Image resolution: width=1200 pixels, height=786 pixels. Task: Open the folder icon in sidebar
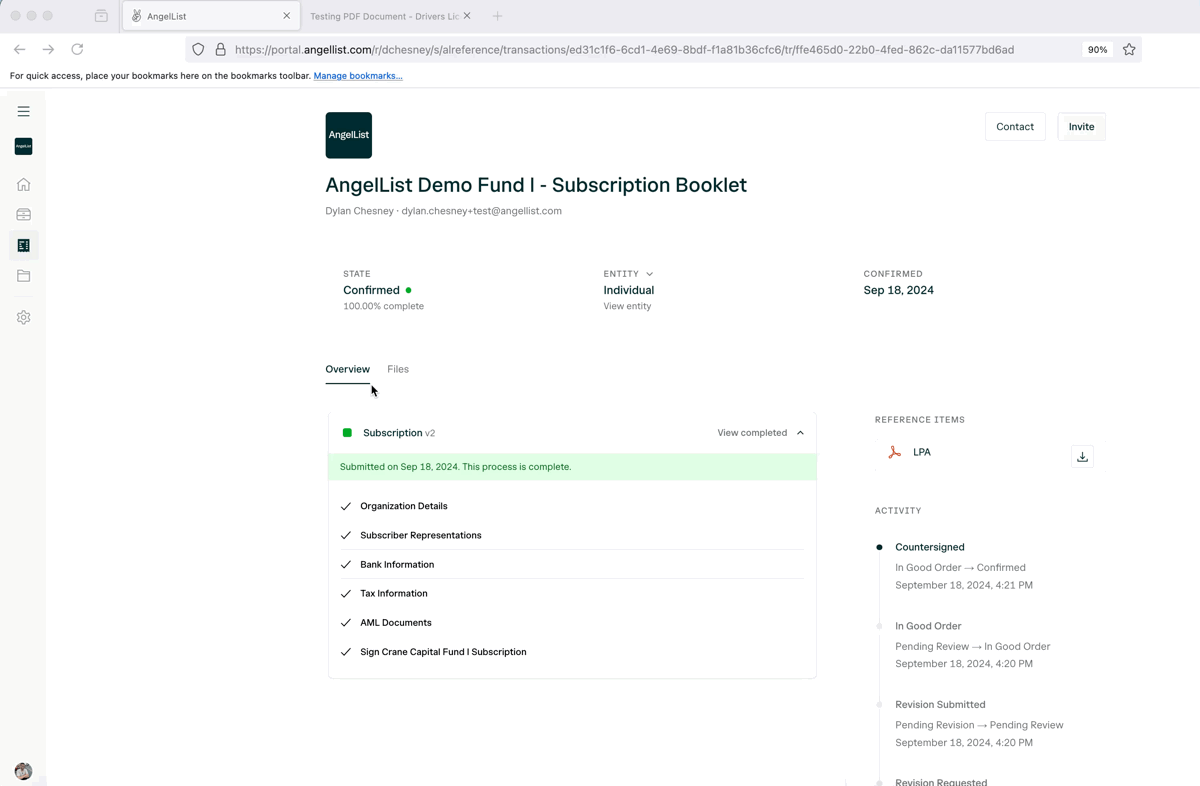pyautogui.click(x=23, y=276)
